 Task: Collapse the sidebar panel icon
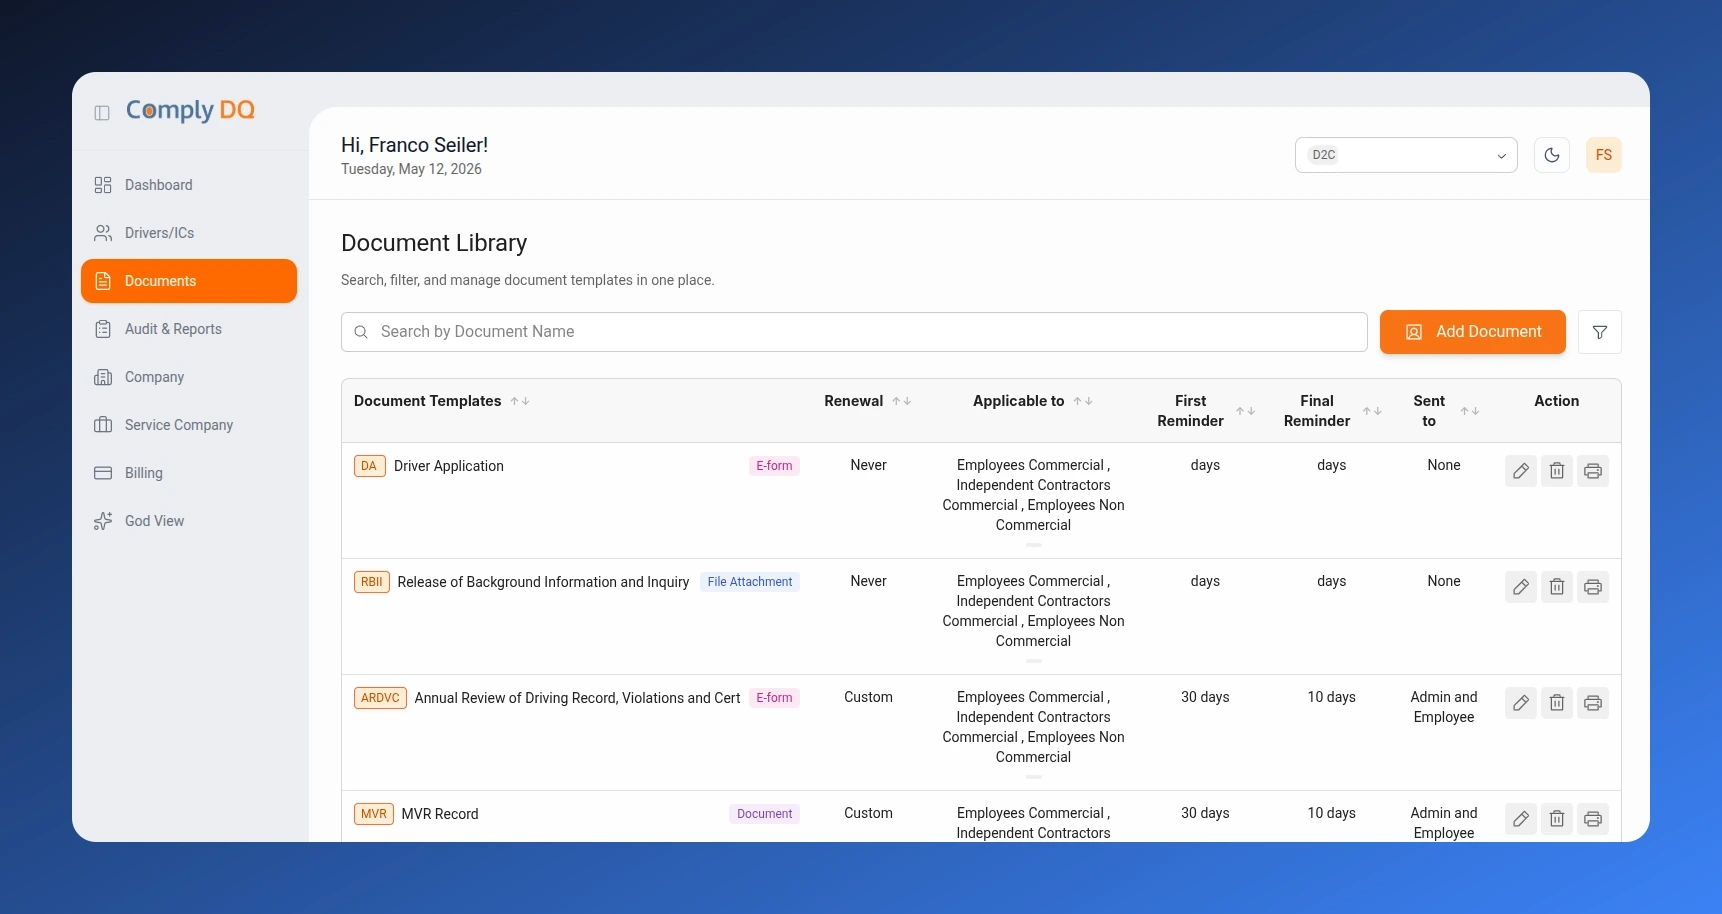(102, 113)
